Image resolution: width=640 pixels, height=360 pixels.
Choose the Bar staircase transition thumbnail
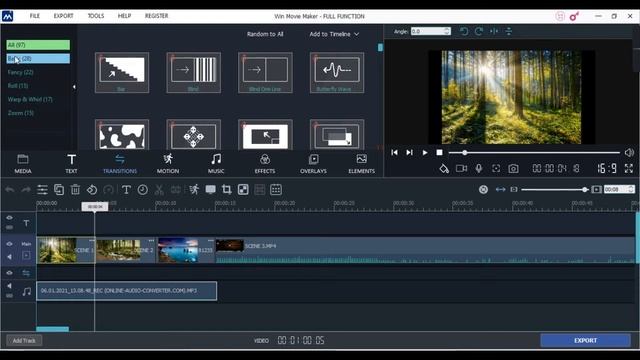[x=122, y=72]
